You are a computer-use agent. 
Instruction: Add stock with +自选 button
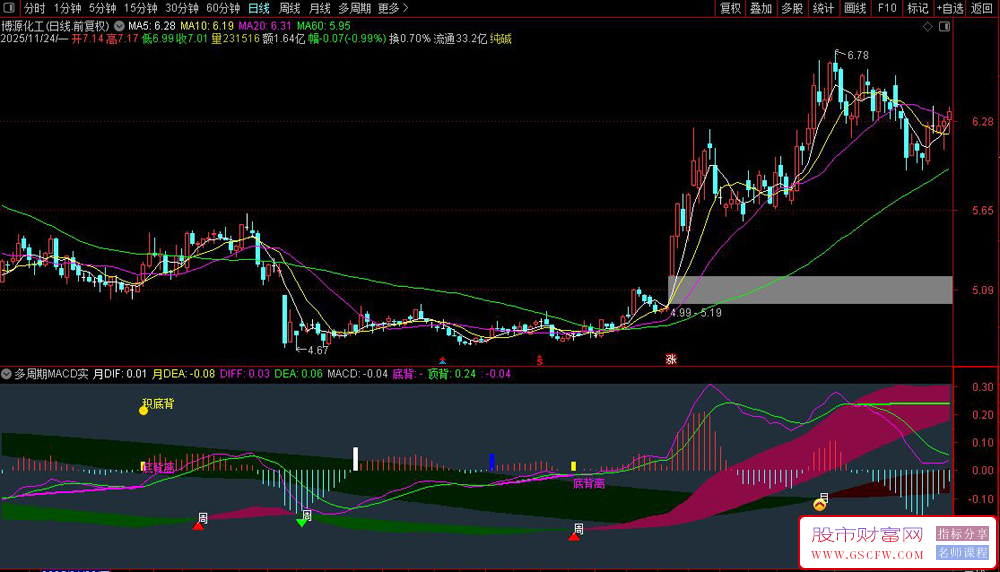pyautogui.click(x=950, y=8)
